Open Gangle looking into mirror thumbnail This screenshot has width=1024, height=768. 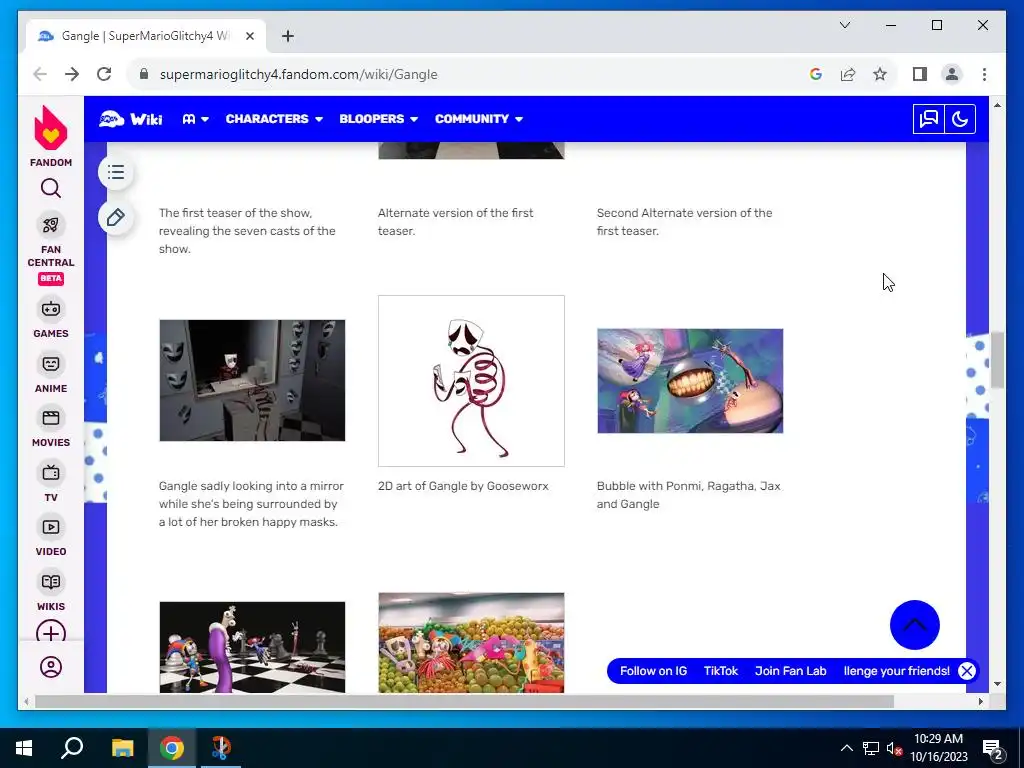pos(252,380)
